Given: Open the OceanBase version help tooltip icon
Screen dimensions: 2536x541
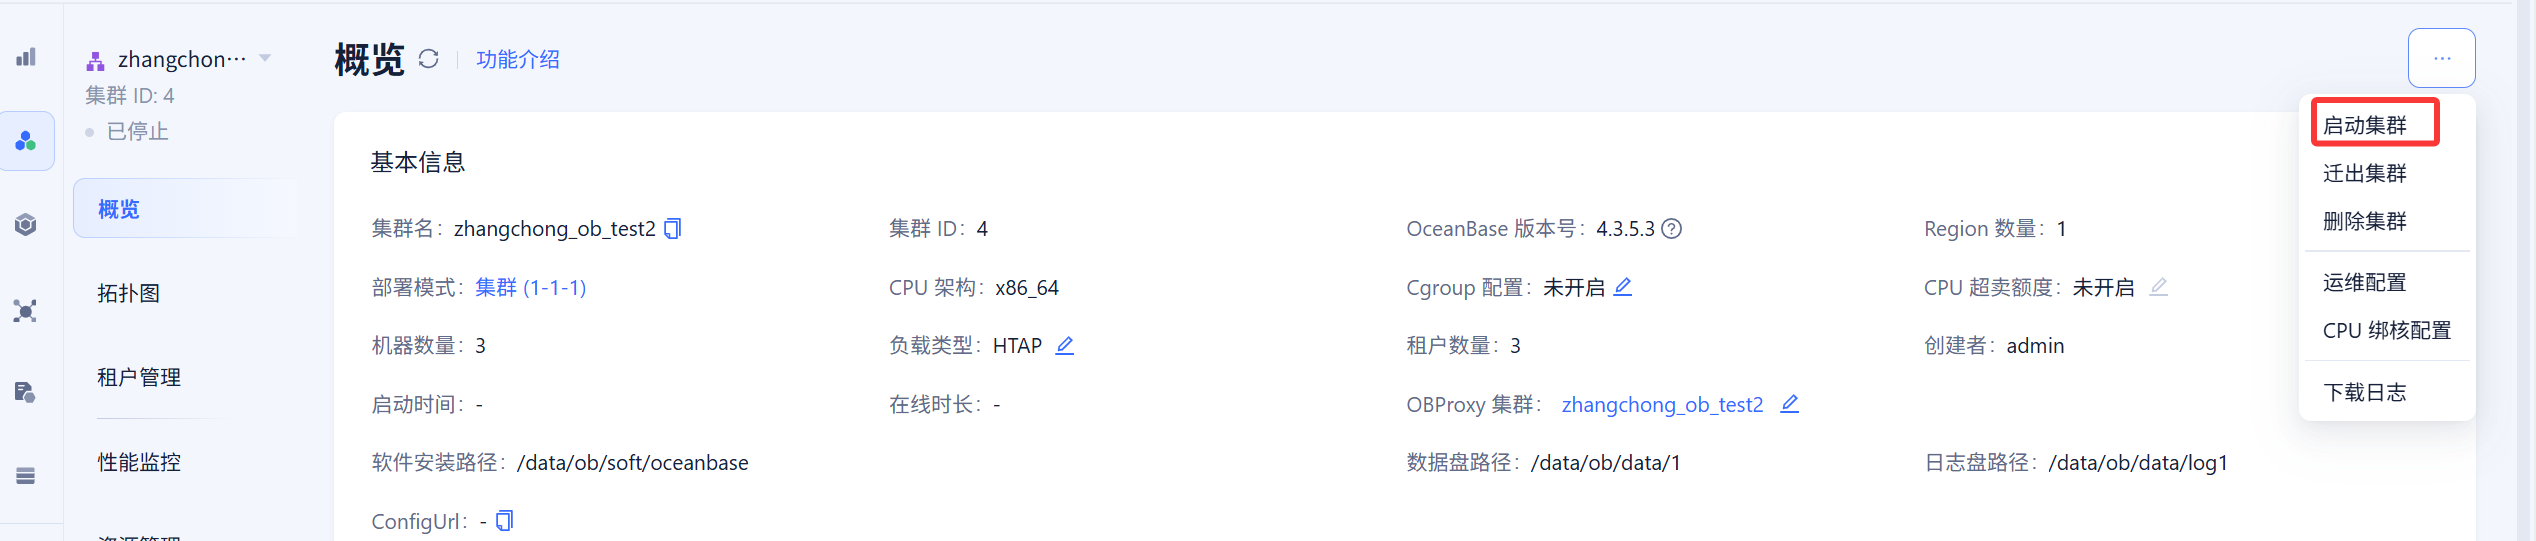Looking at the screenshot, I should 1671,229.
